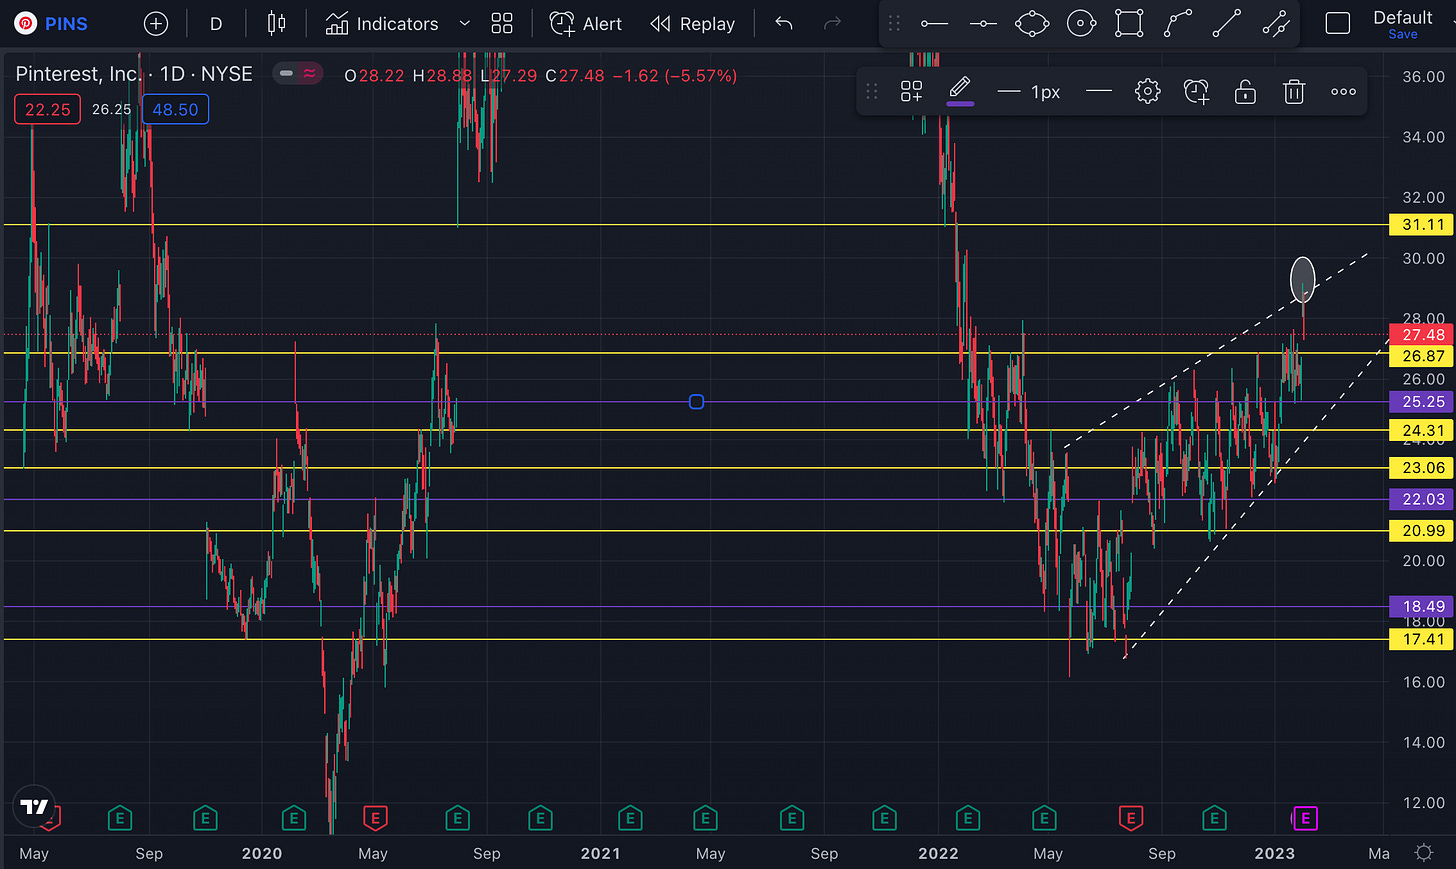Click Save under Default layout
1456x869 pixels.
1403,34
